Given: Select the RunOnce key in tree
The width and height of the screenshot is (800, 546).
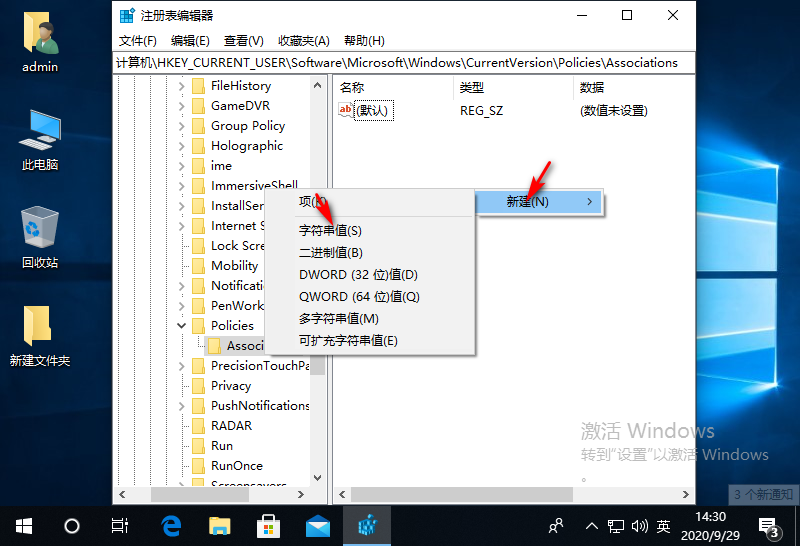Looking at the screenshot, I should pos(237,466).
